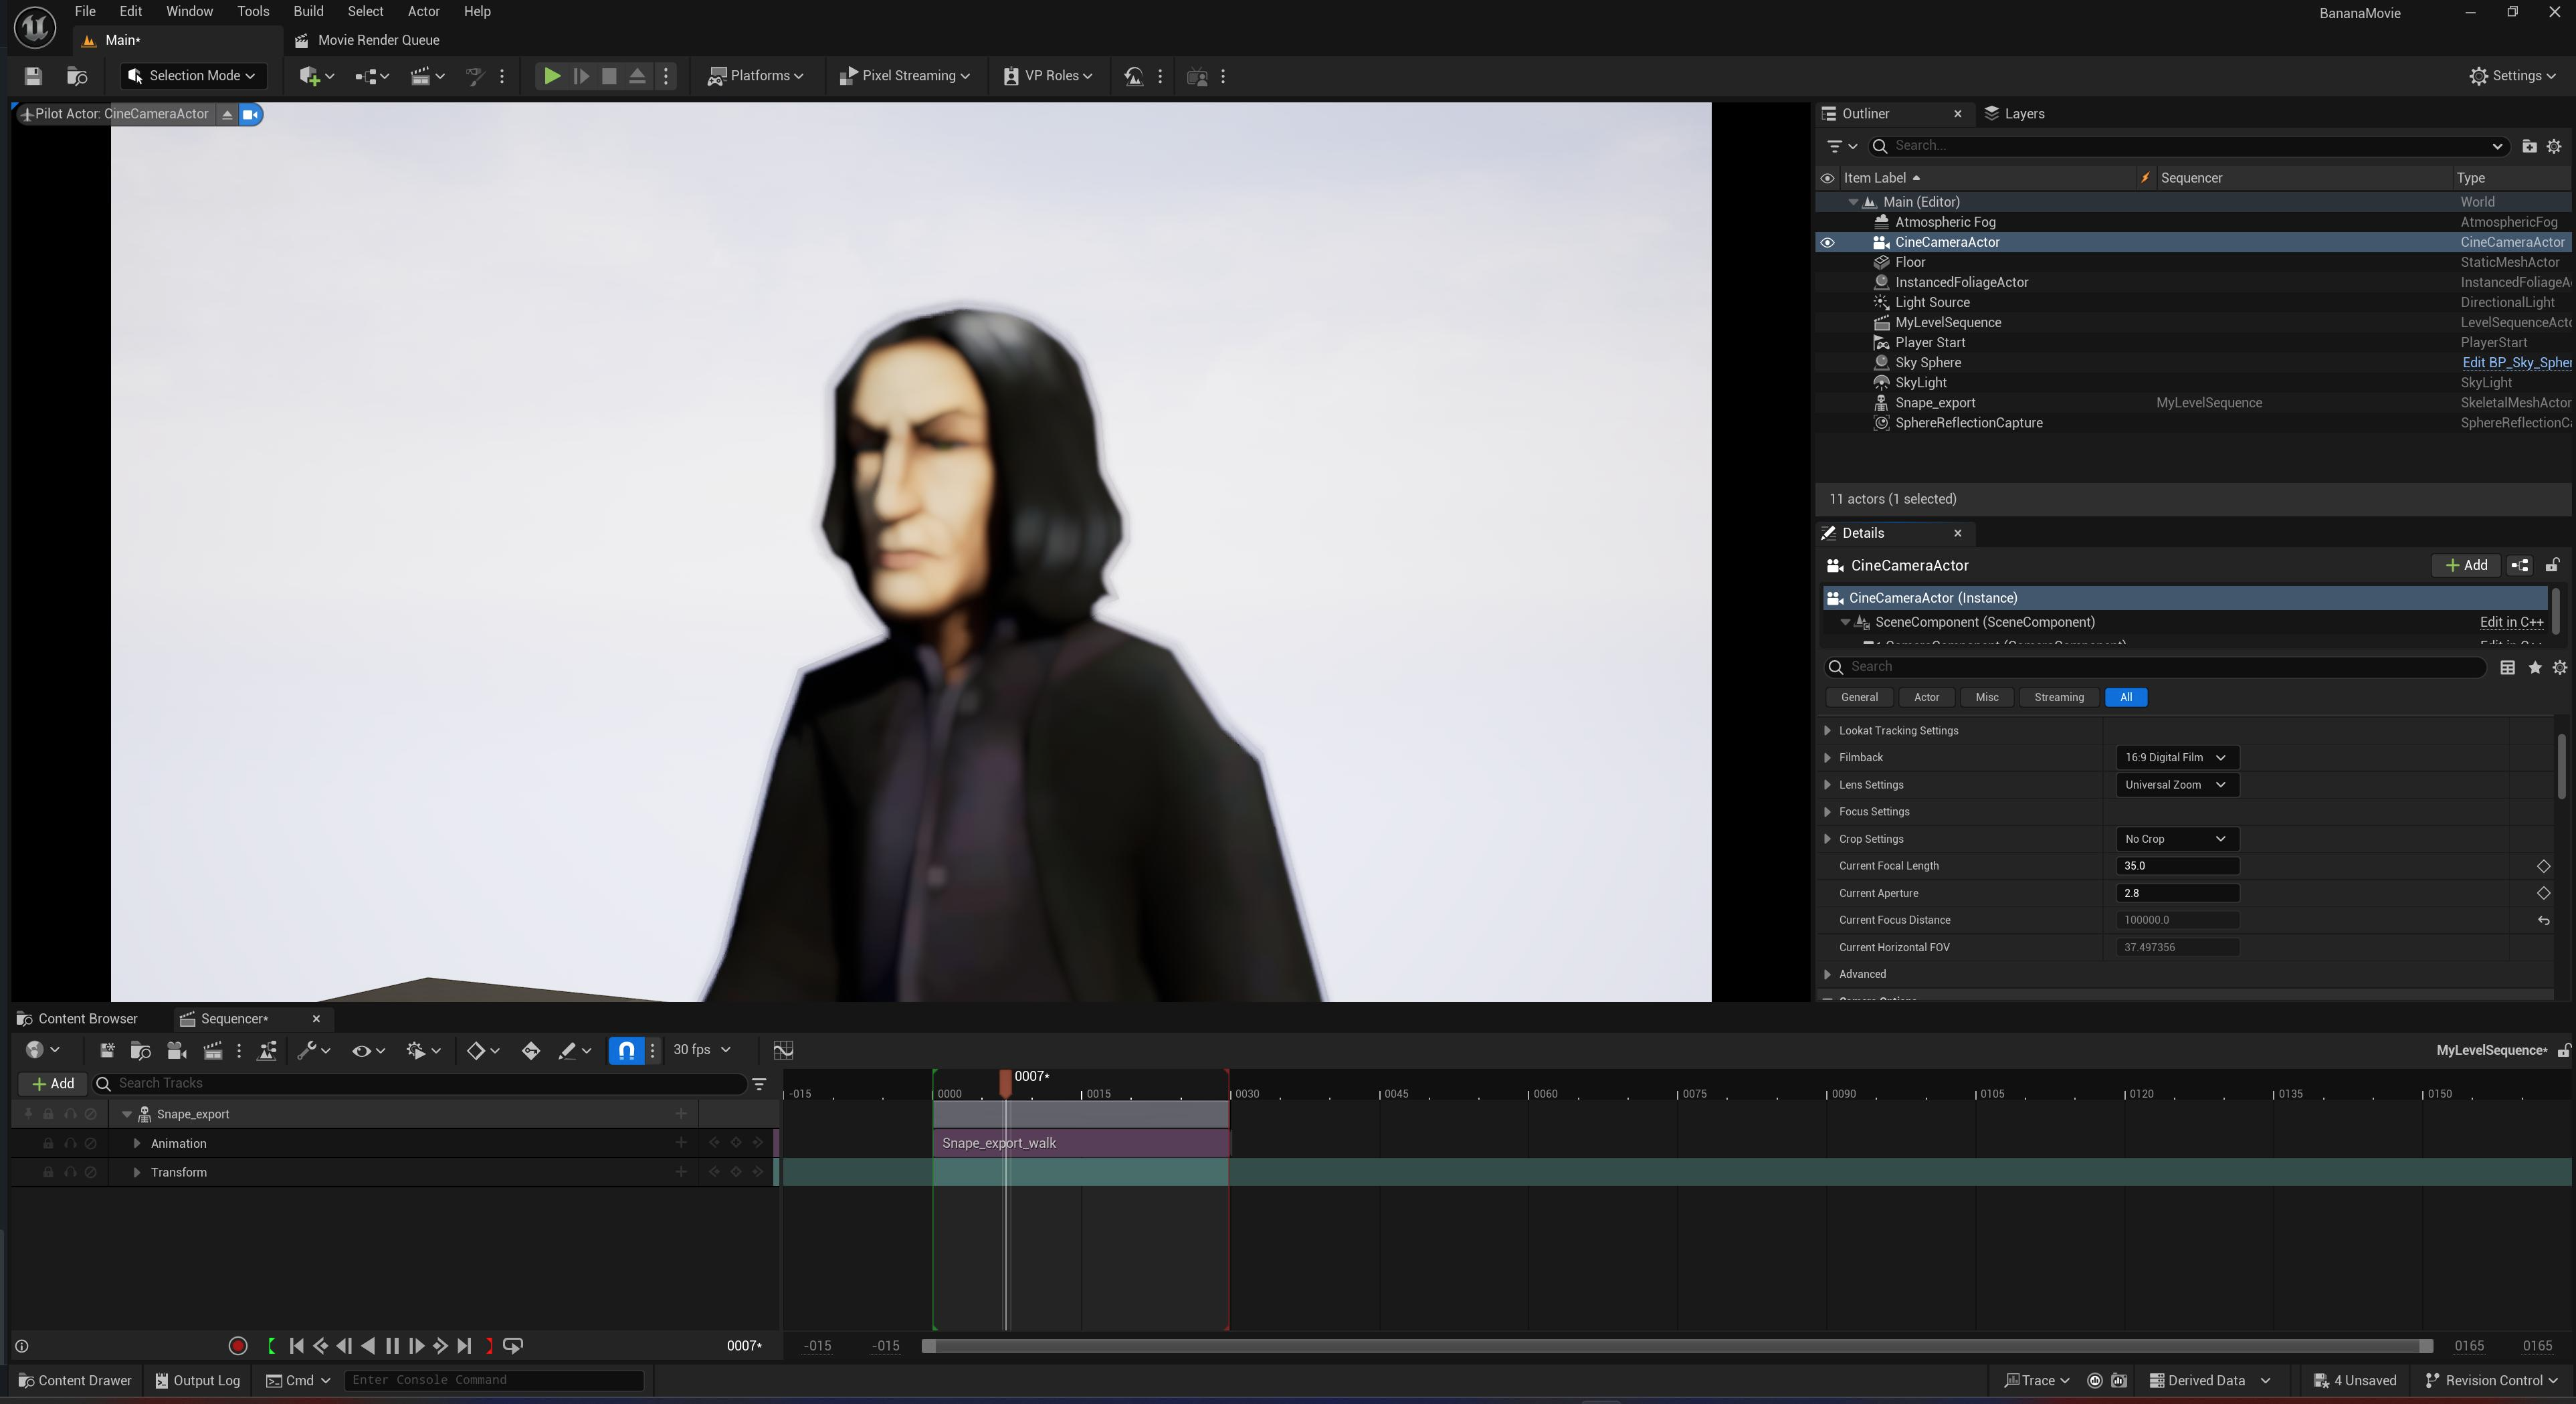
Task: Toggle CineCameraActor visibility eye in Outliner
Action: point(1827,242)
